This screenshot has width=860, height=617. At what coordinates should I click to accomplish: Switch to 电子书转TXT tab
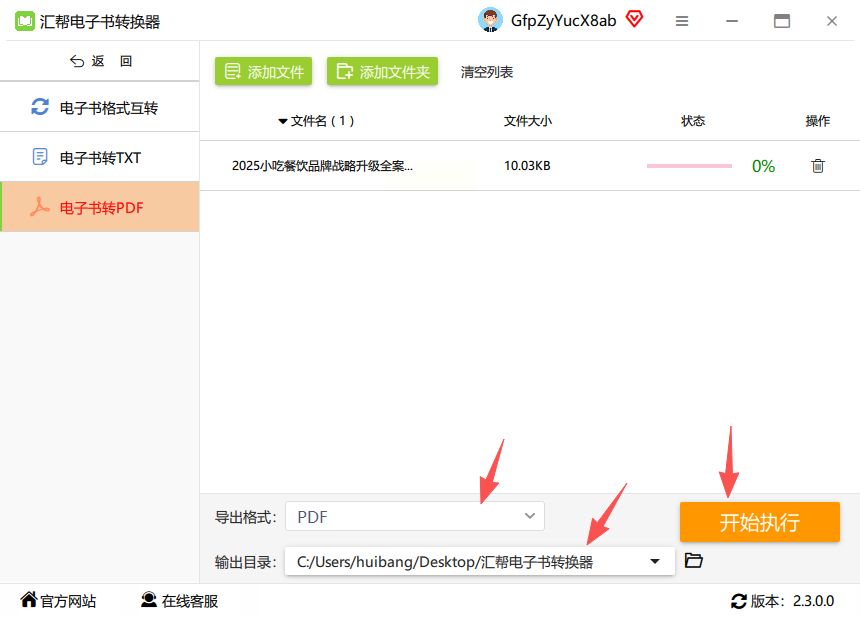[x=100, y=157]
